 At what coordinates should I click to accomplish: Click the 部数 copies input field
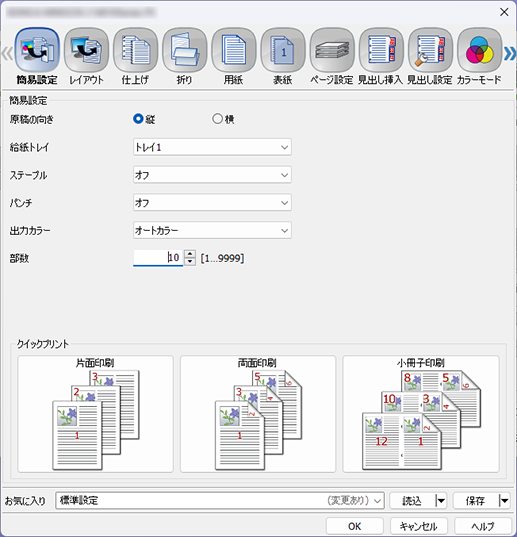click(x=158, y=258)
